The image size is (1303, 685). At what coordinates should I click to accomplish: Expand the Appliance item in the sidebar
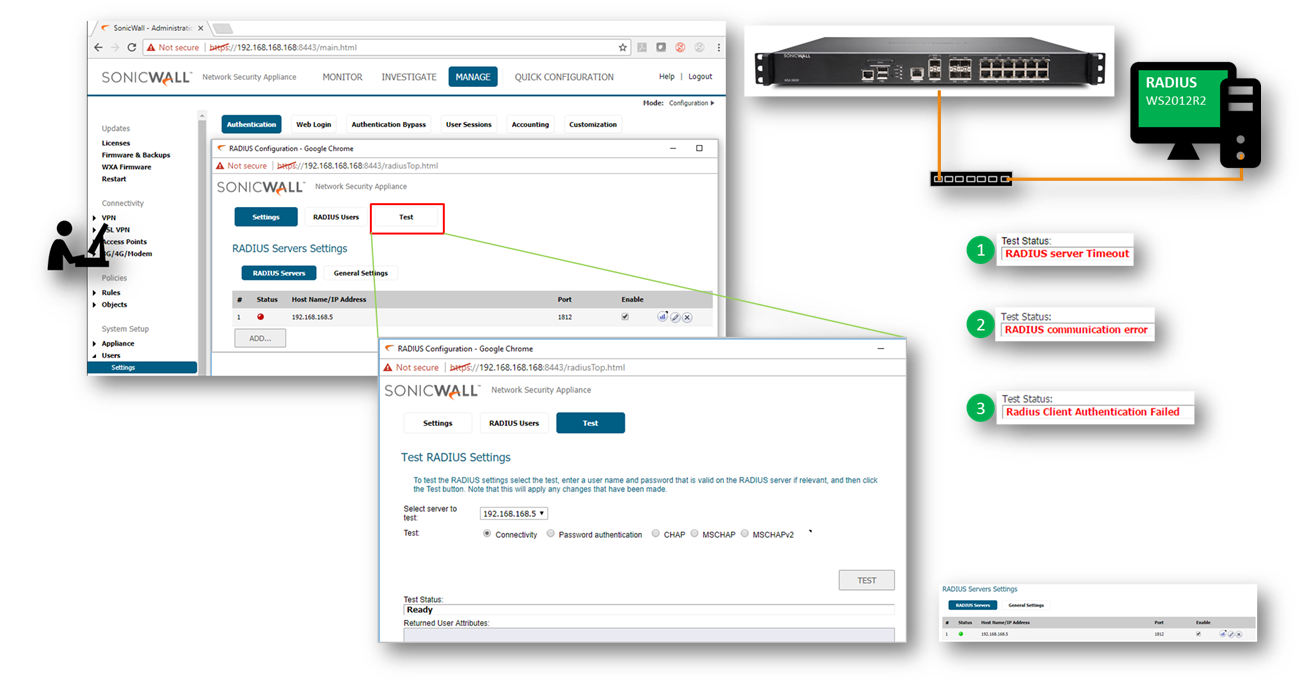pos(95,344)
